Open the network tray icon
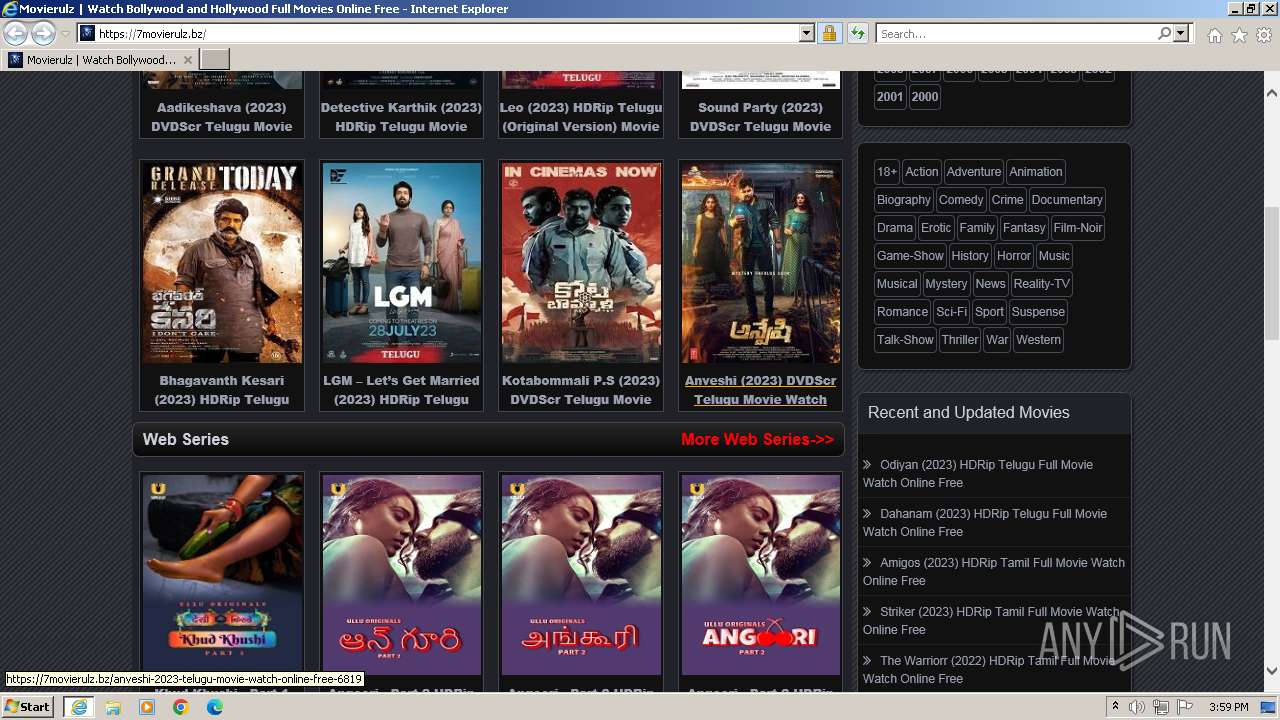 [1160, 707]
